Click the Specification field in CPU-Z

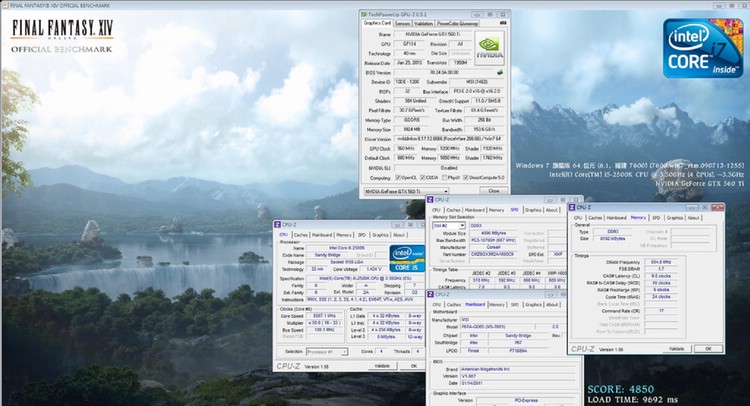click(364, 278)
